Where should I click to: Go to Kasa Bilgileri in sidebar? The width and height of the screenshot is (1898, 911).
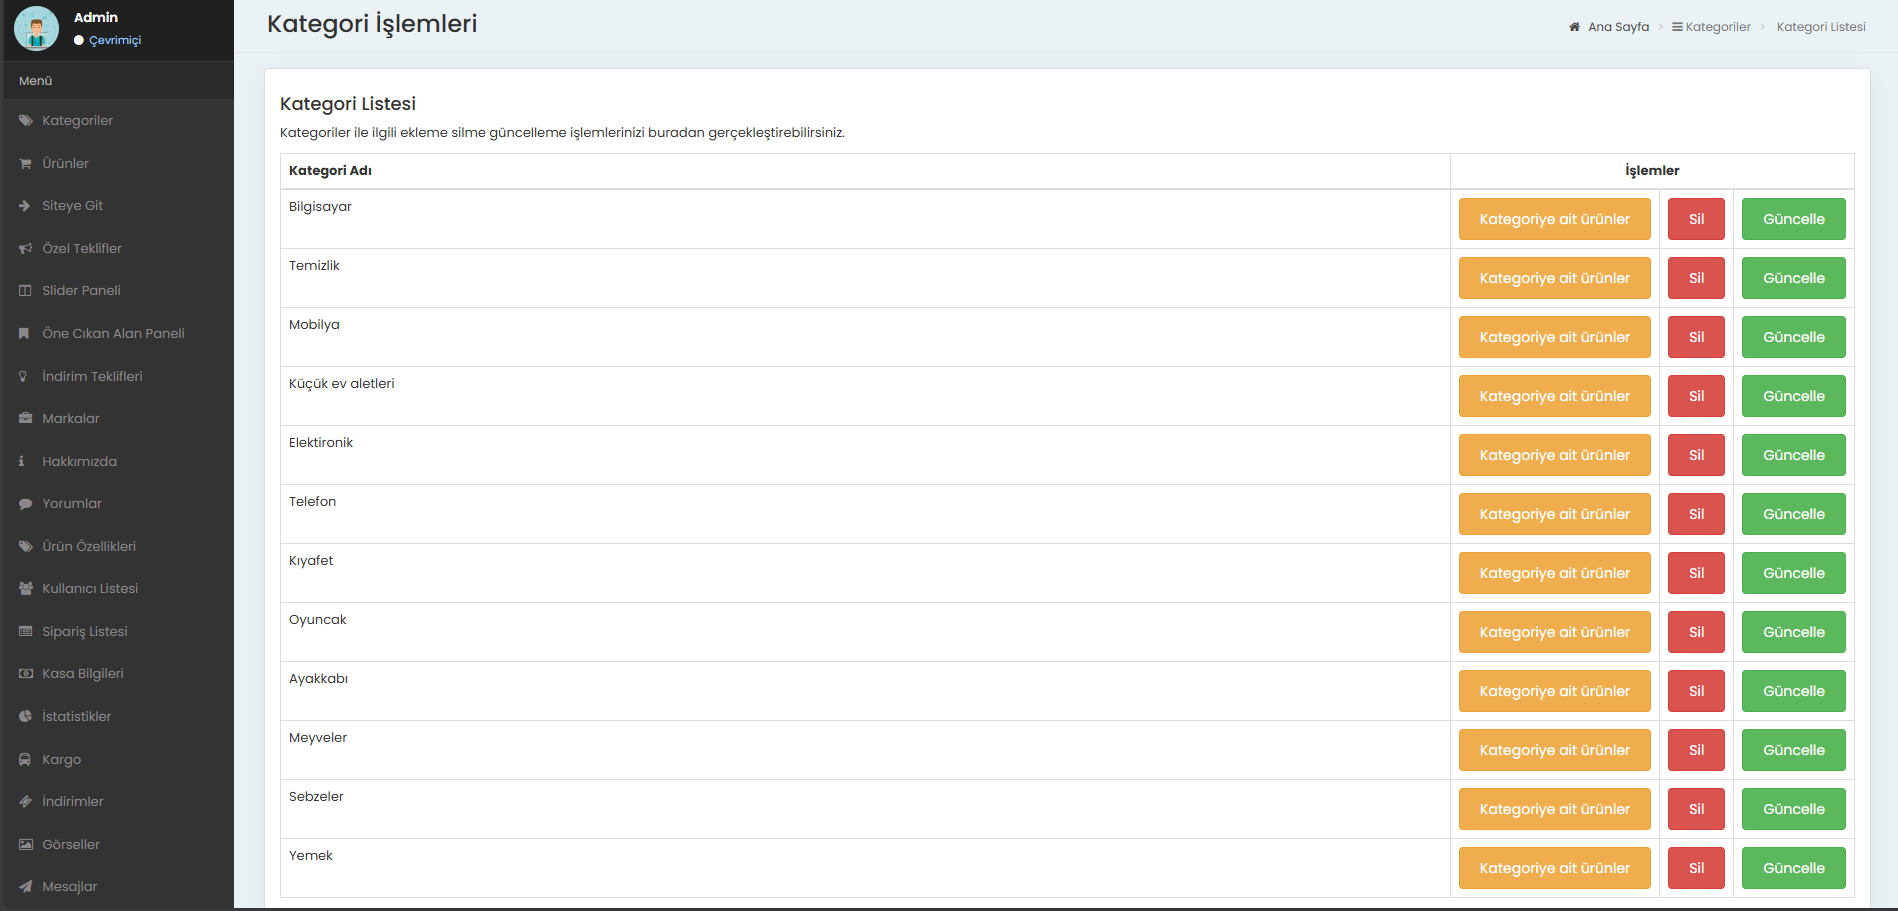click(x=83, y=674)
